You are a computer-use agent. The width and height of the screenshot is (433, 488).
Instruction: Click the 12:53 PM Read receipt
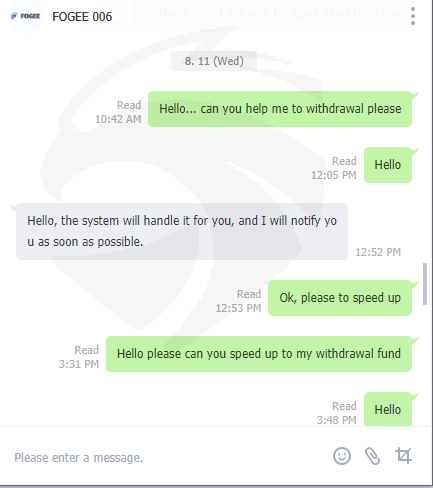click(x=238, y=301)
